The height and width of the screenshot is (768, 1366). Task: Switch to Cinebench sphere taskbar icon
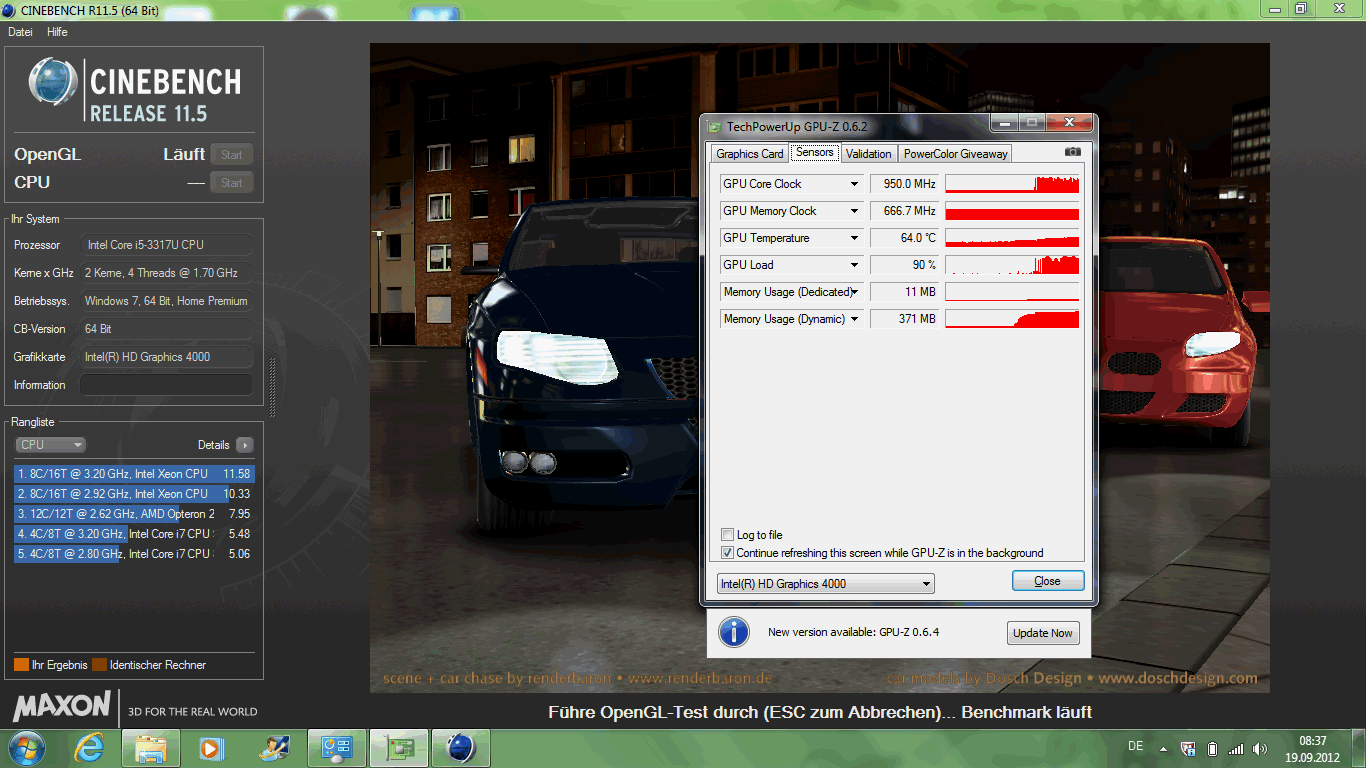(x=461, y=748)
